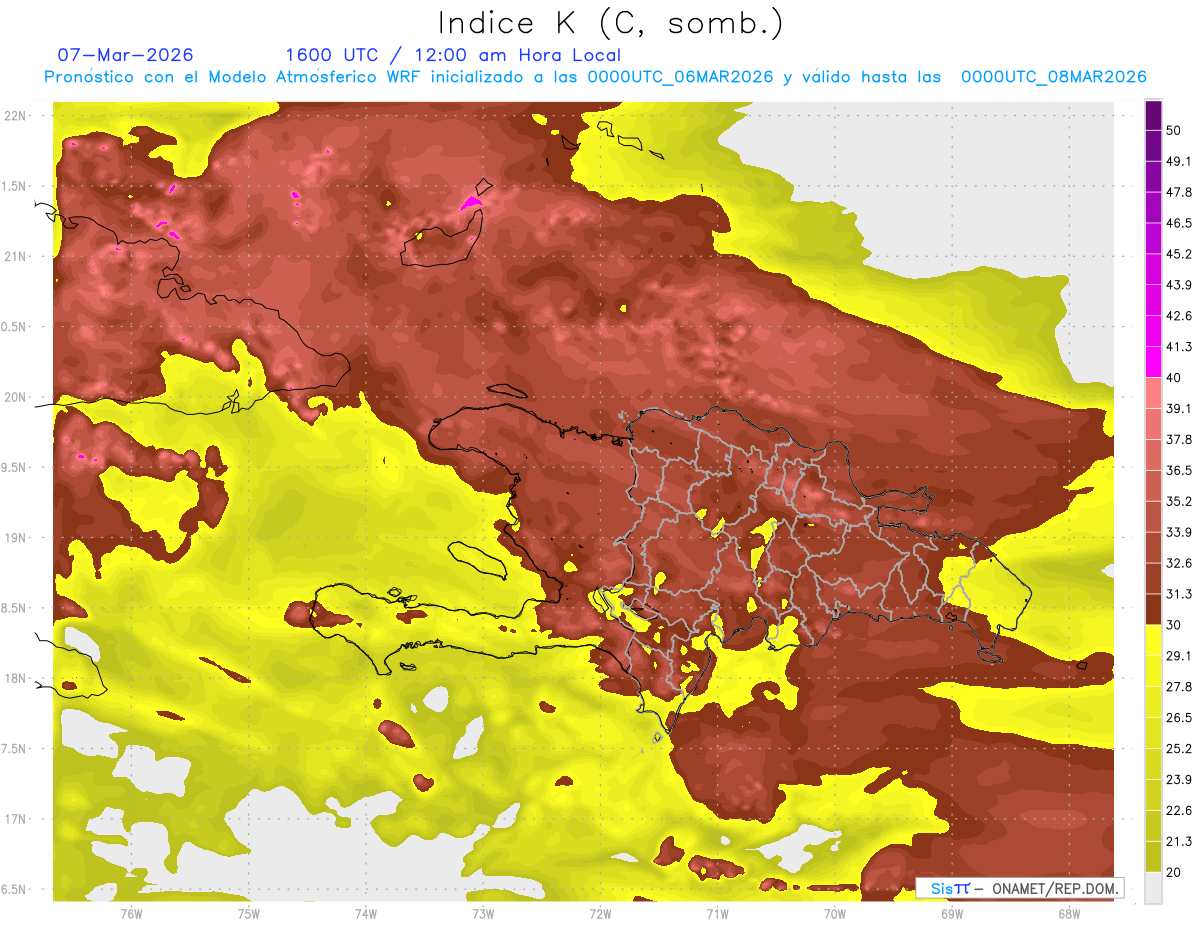Click the "22N" latitude label
Screen dimensions: 1200x927
point(15,115)
